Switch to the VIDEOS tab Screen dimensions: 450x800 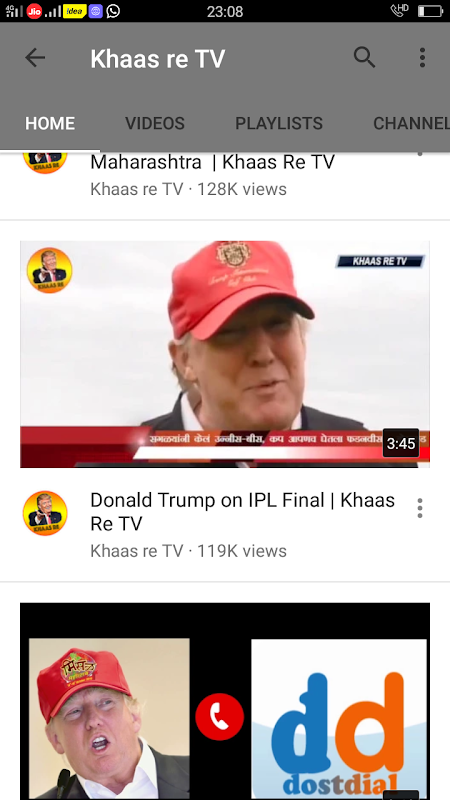tap(155, 123)
